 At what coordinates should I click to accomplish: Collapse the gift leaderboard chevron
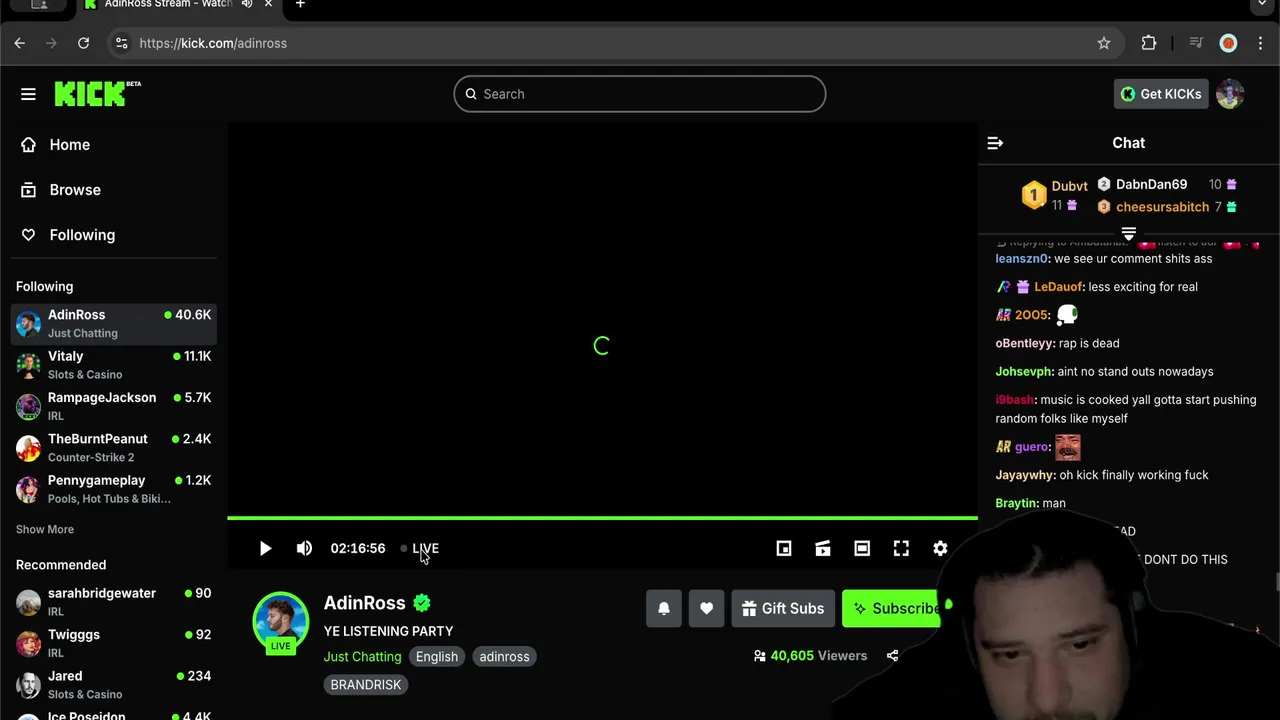tap(1129, 233)
